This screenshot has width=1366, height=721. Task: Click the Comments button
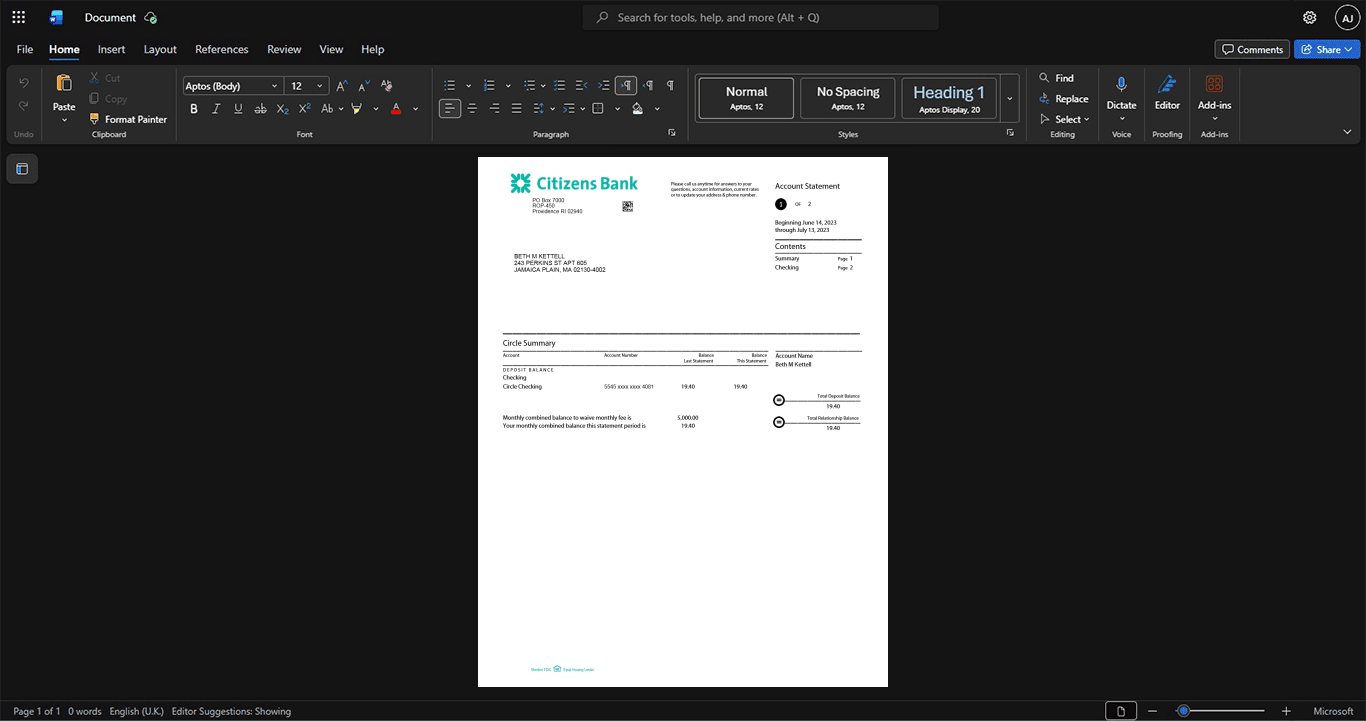coord(1252,49)
